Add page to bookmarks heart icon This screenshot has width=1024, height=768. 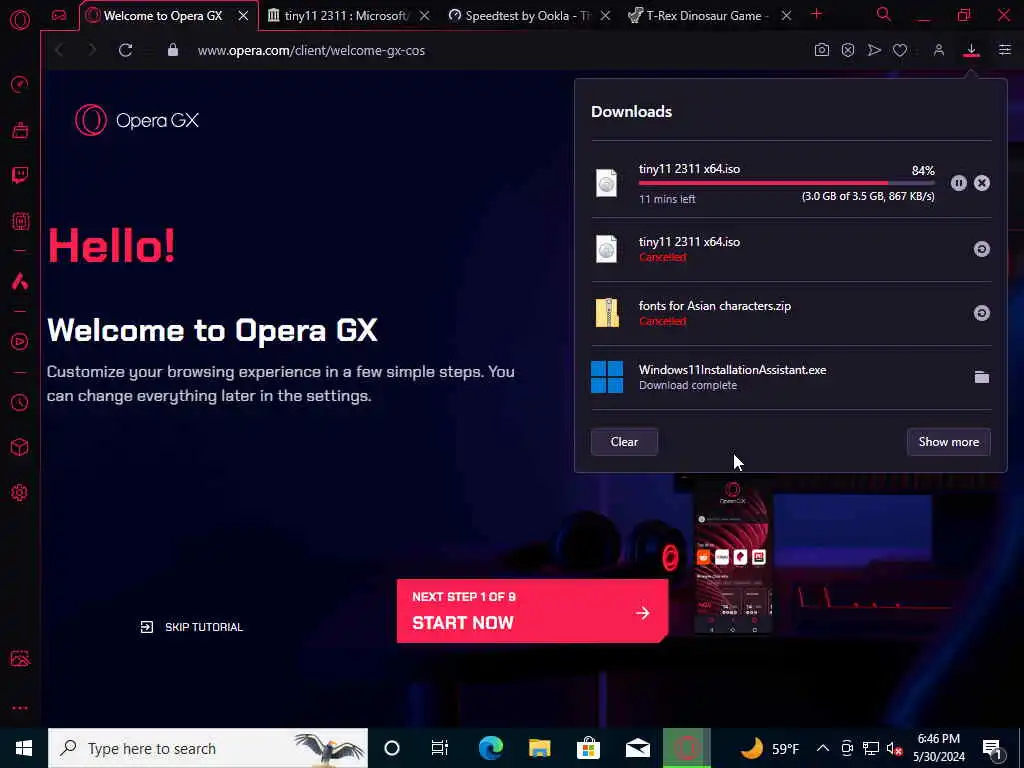tap(900, 50)
